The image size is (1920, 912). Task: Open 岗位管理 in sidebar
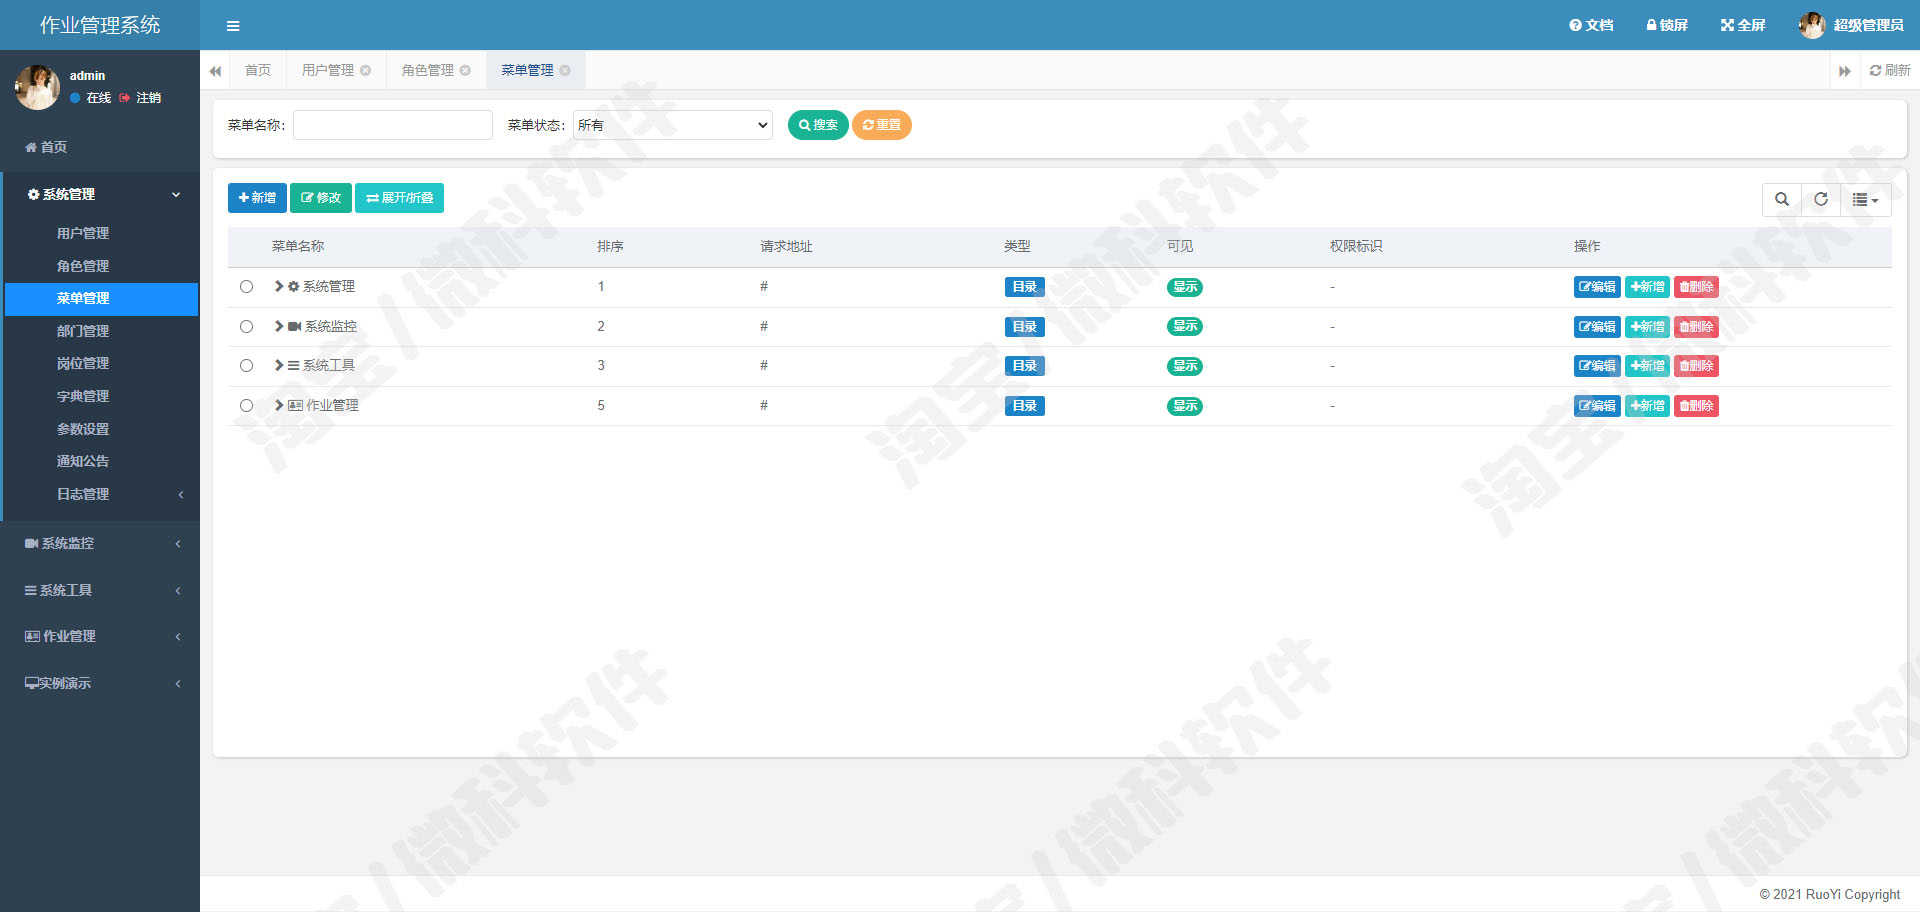pyautogui.click(x=83, y=363)
